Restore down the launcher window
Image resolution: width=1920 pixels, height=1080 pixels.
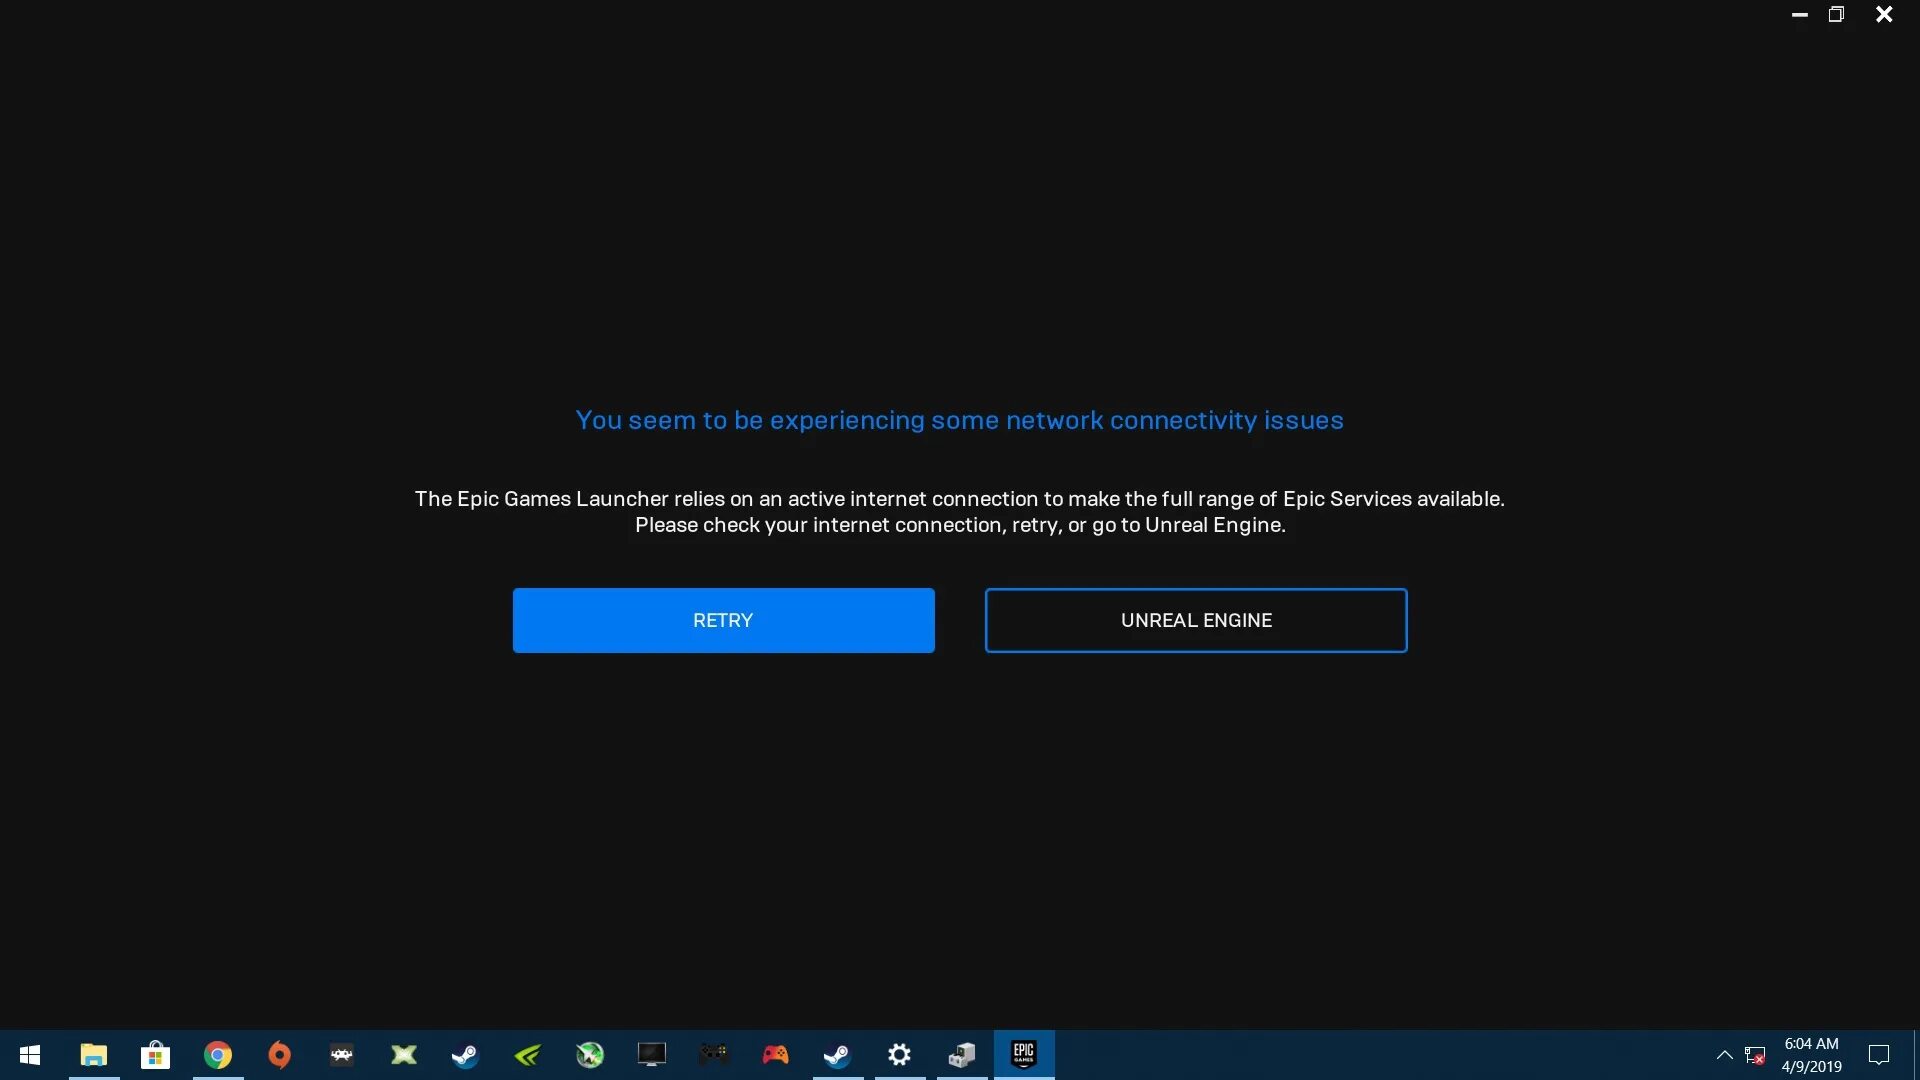(x=1836, y=14)
